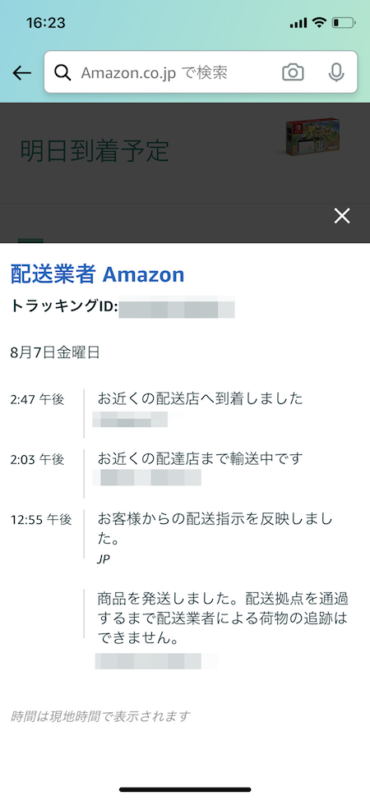Tap the Nintendo Switch product thumbnail
370x800 pixels.
(313, 136)
